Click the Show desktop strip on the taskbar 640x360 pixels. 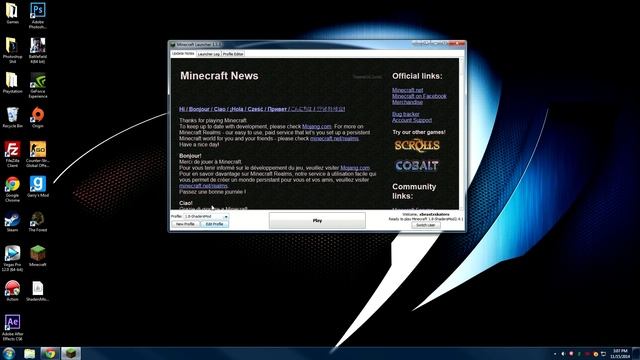636,353
